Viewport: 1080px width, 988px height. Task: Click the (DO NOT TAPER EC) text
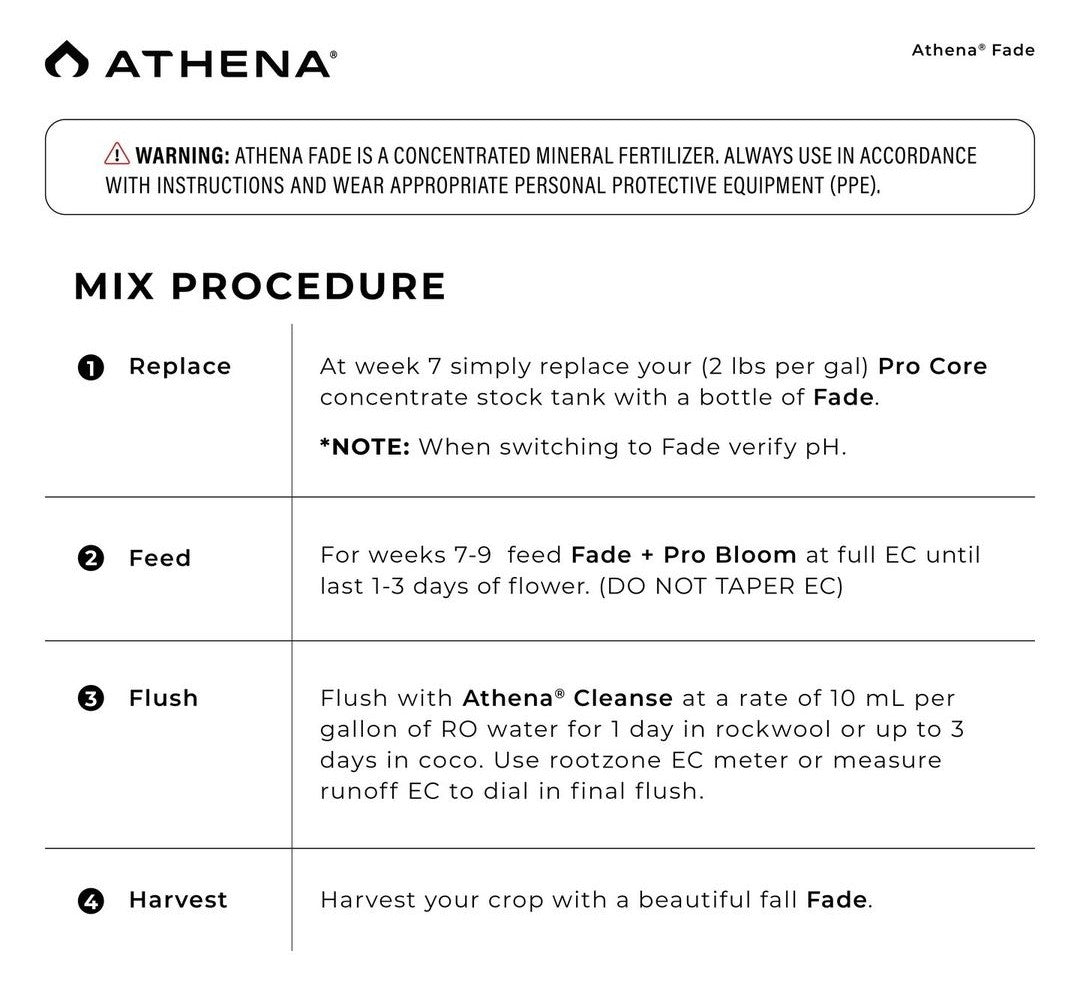click(720, 586)
